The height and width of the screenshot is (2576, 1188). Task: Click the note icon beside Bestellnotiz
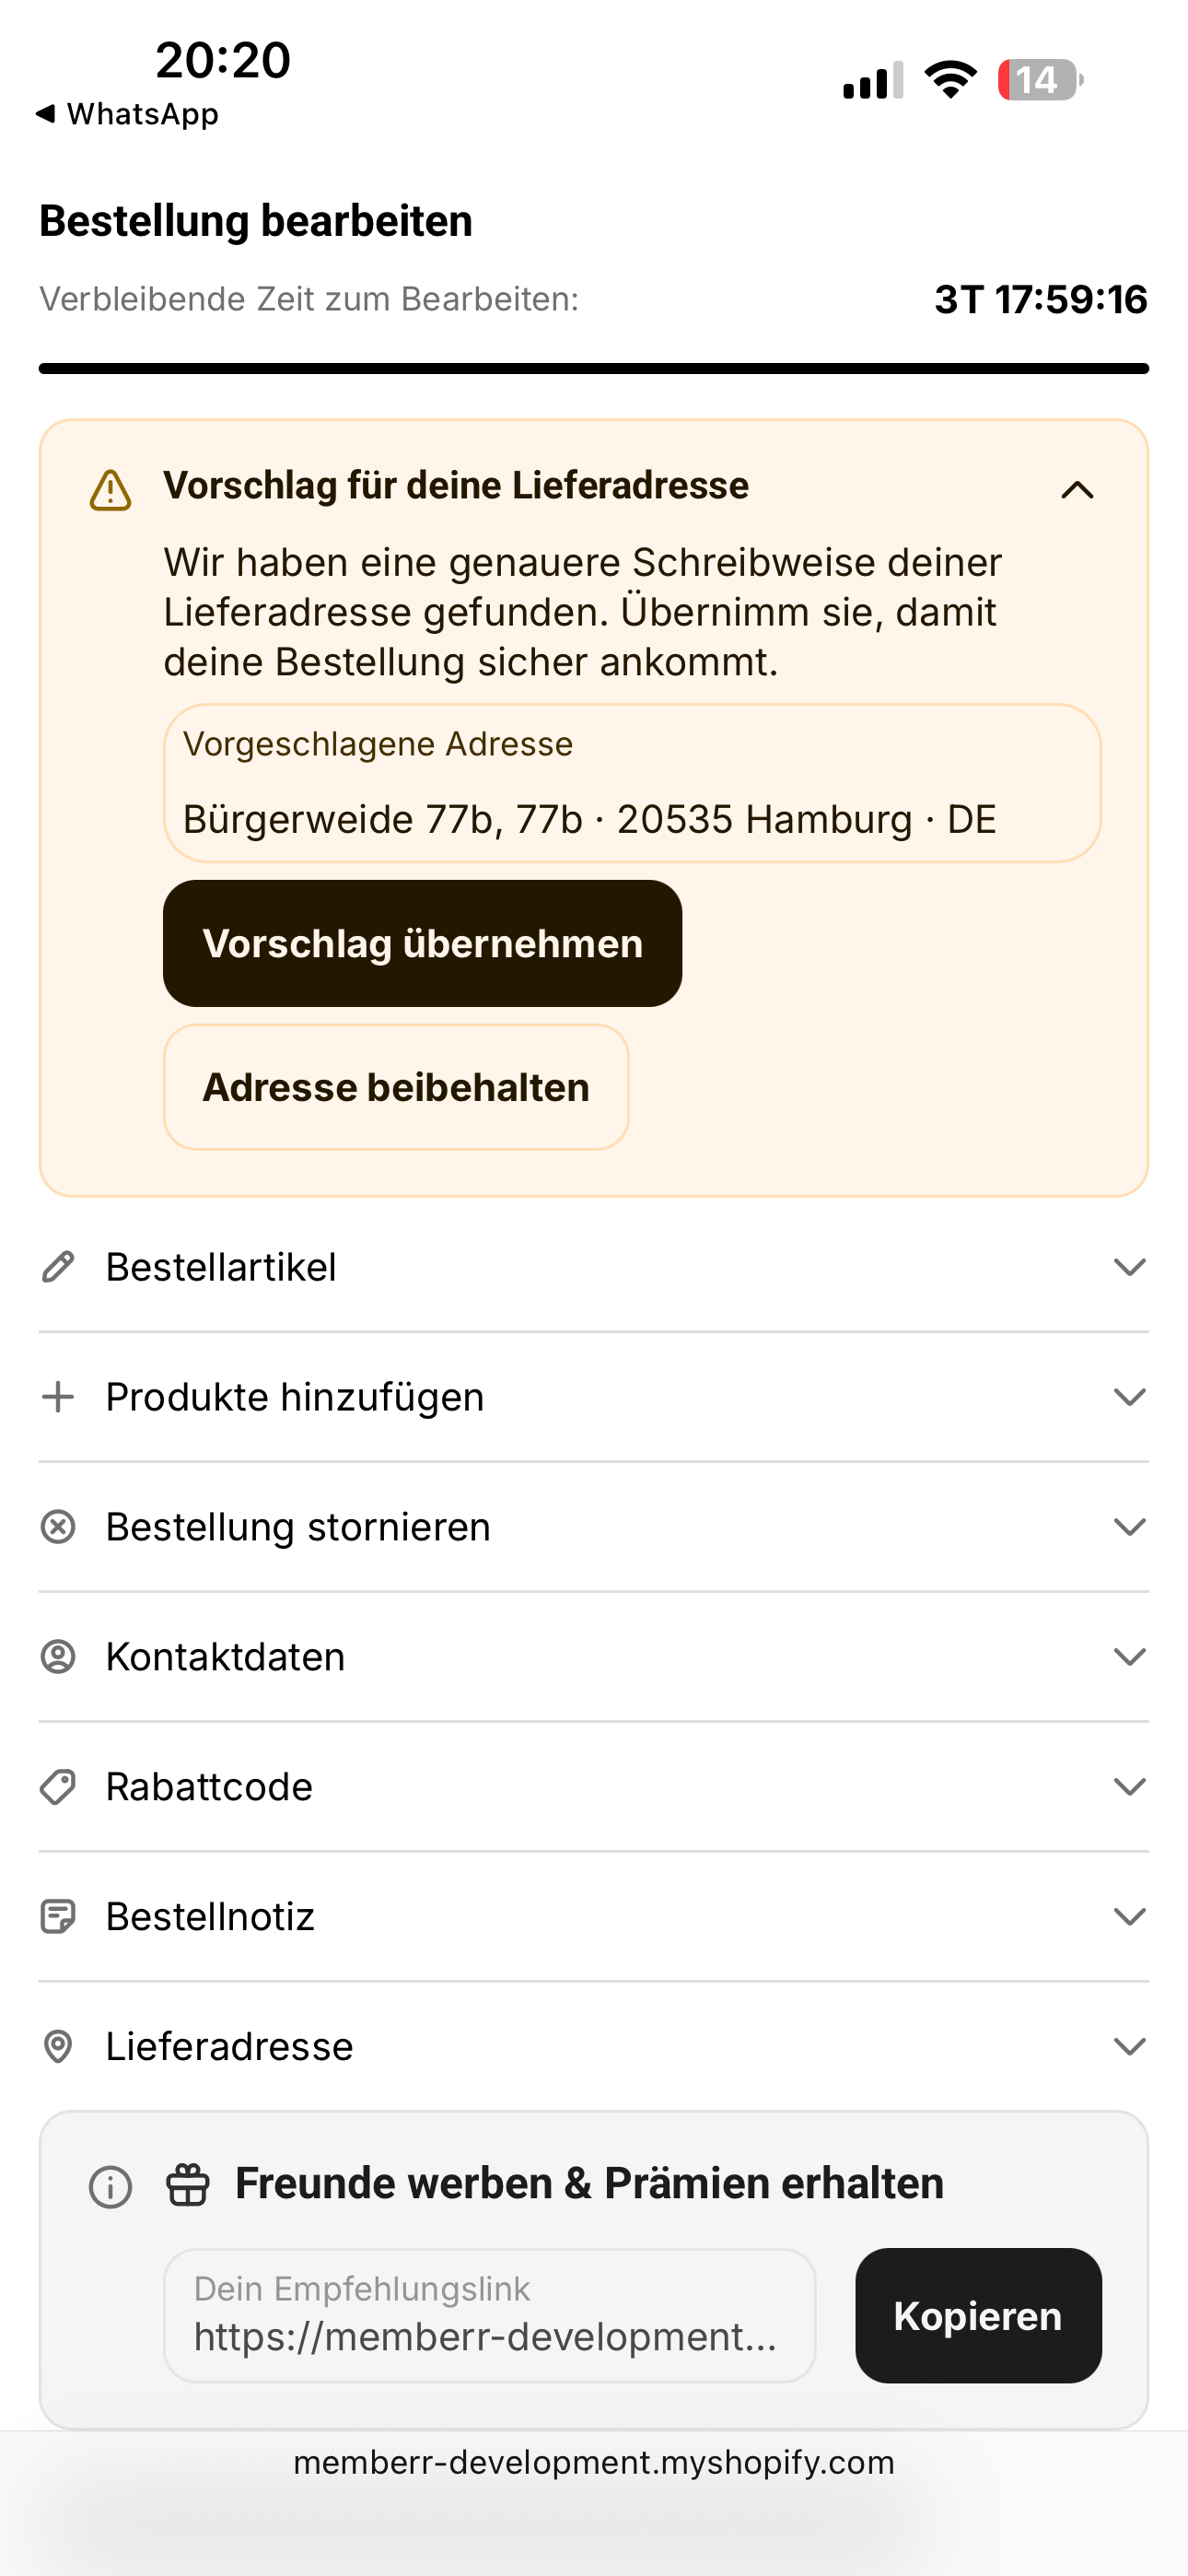tap(58, 1917)
